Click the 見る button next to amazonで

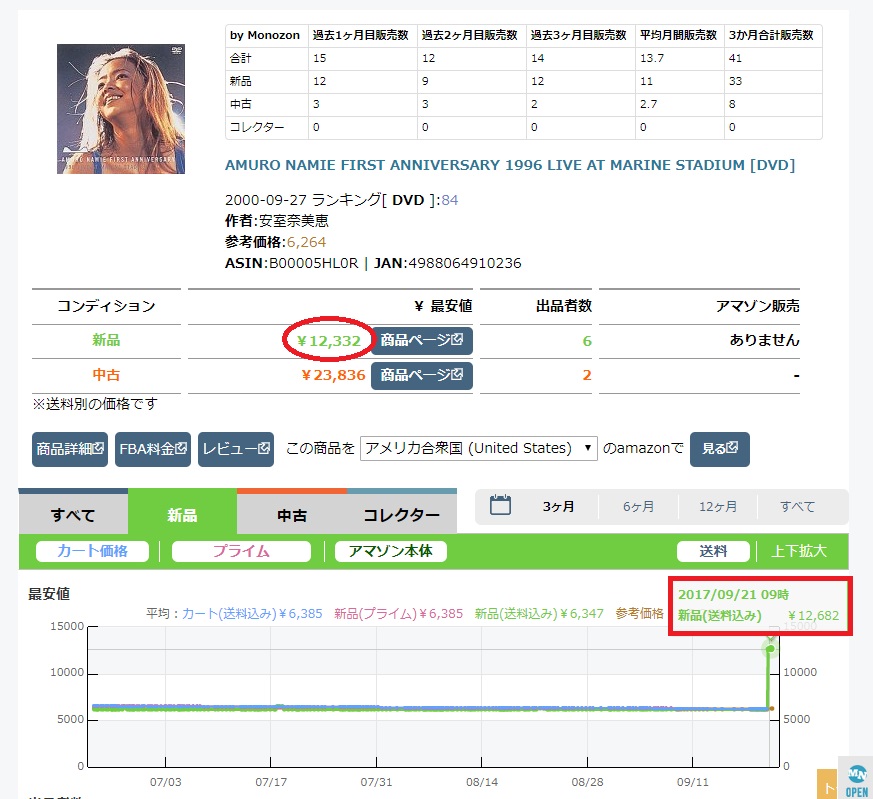pos(719,449)
